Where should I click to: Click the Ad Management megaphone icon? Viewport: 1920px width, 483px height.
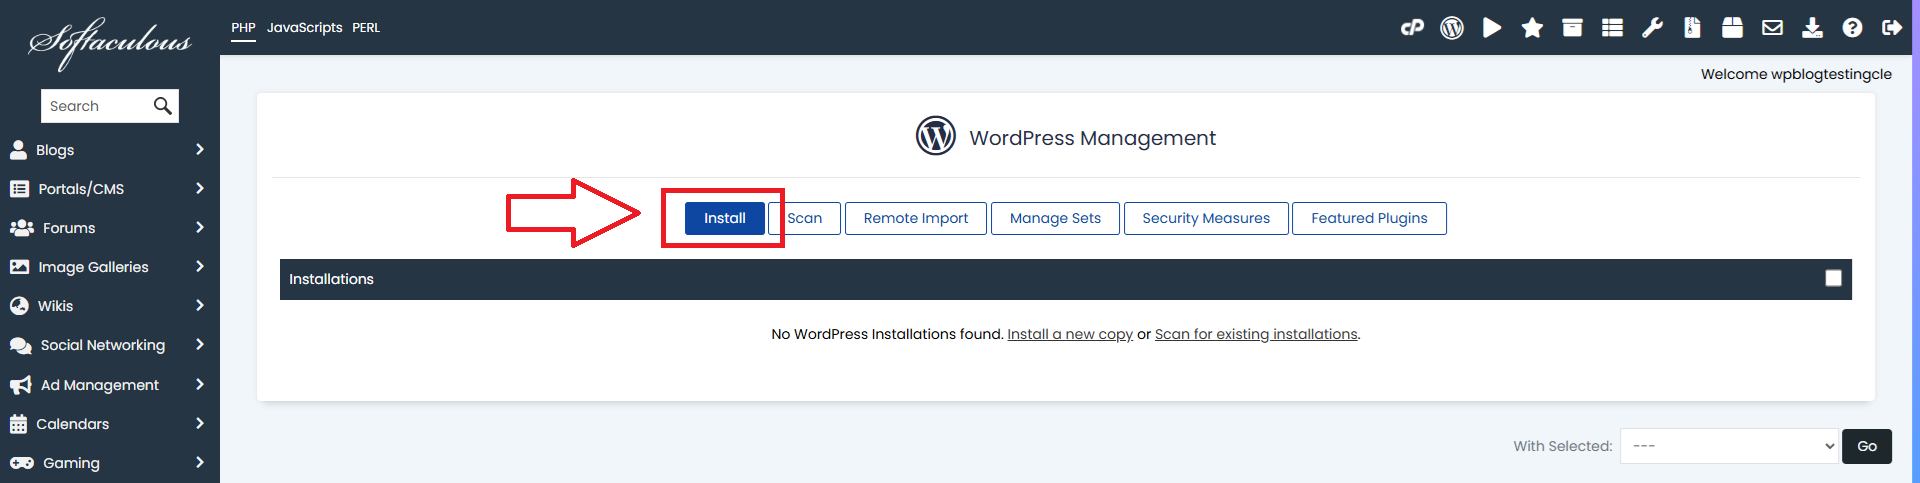pyautogui.click(x=21, y=385)
